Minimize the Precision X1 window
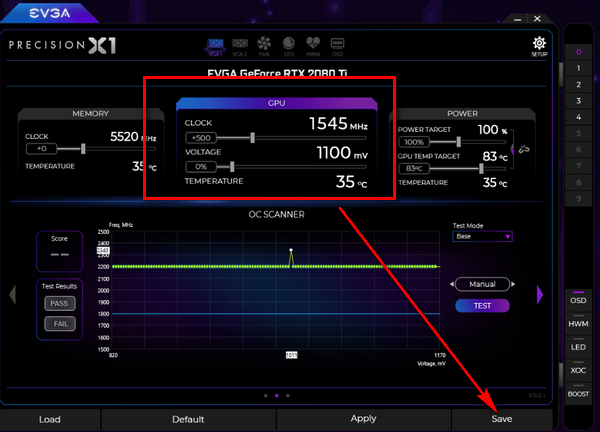 [x=518, y=19]
